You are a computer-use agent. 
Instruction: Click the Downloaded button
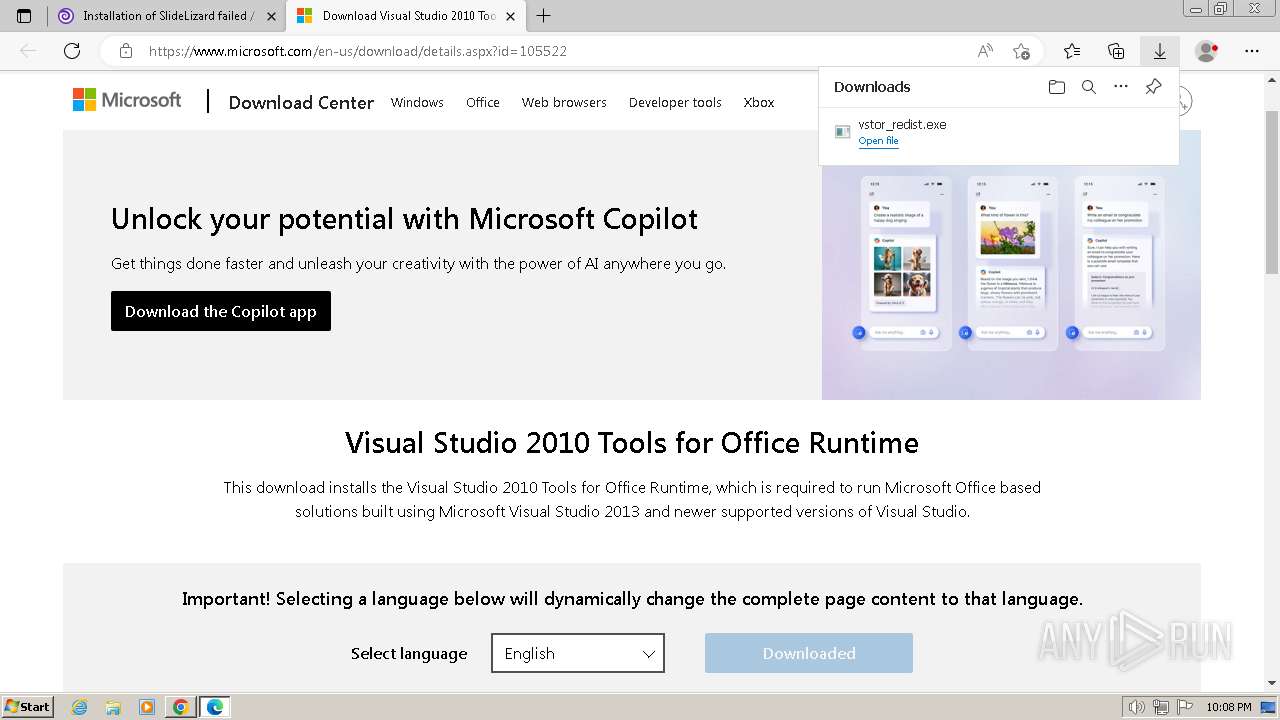point(809,653)
